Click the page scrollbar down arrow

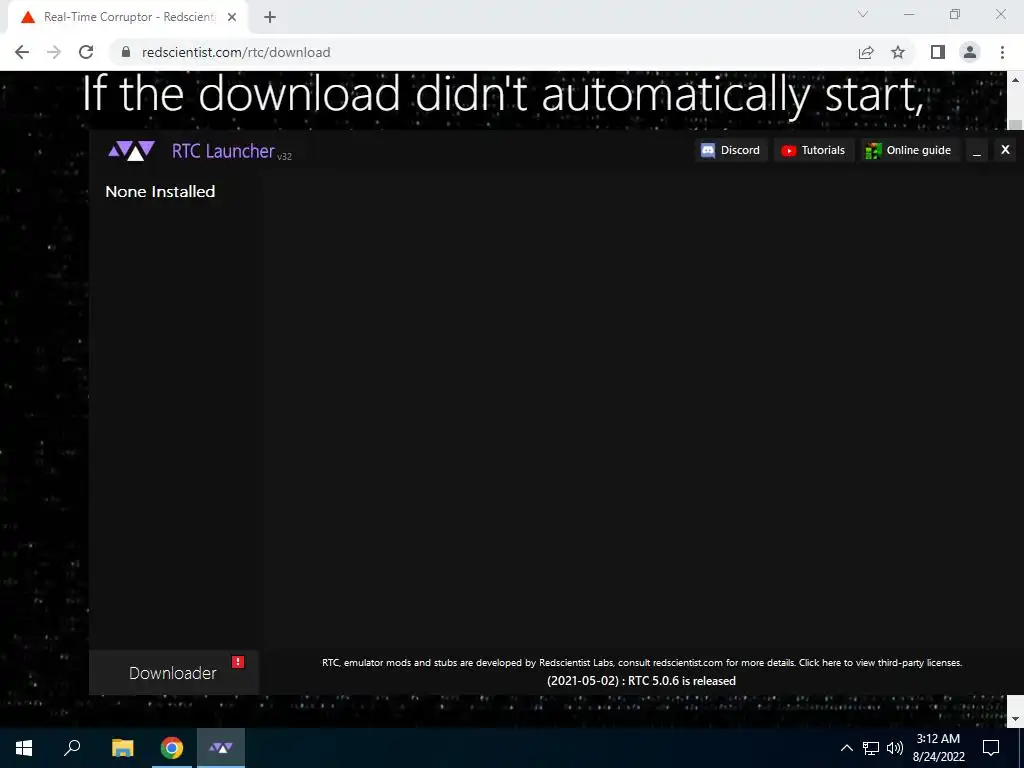pos(1015,719)
